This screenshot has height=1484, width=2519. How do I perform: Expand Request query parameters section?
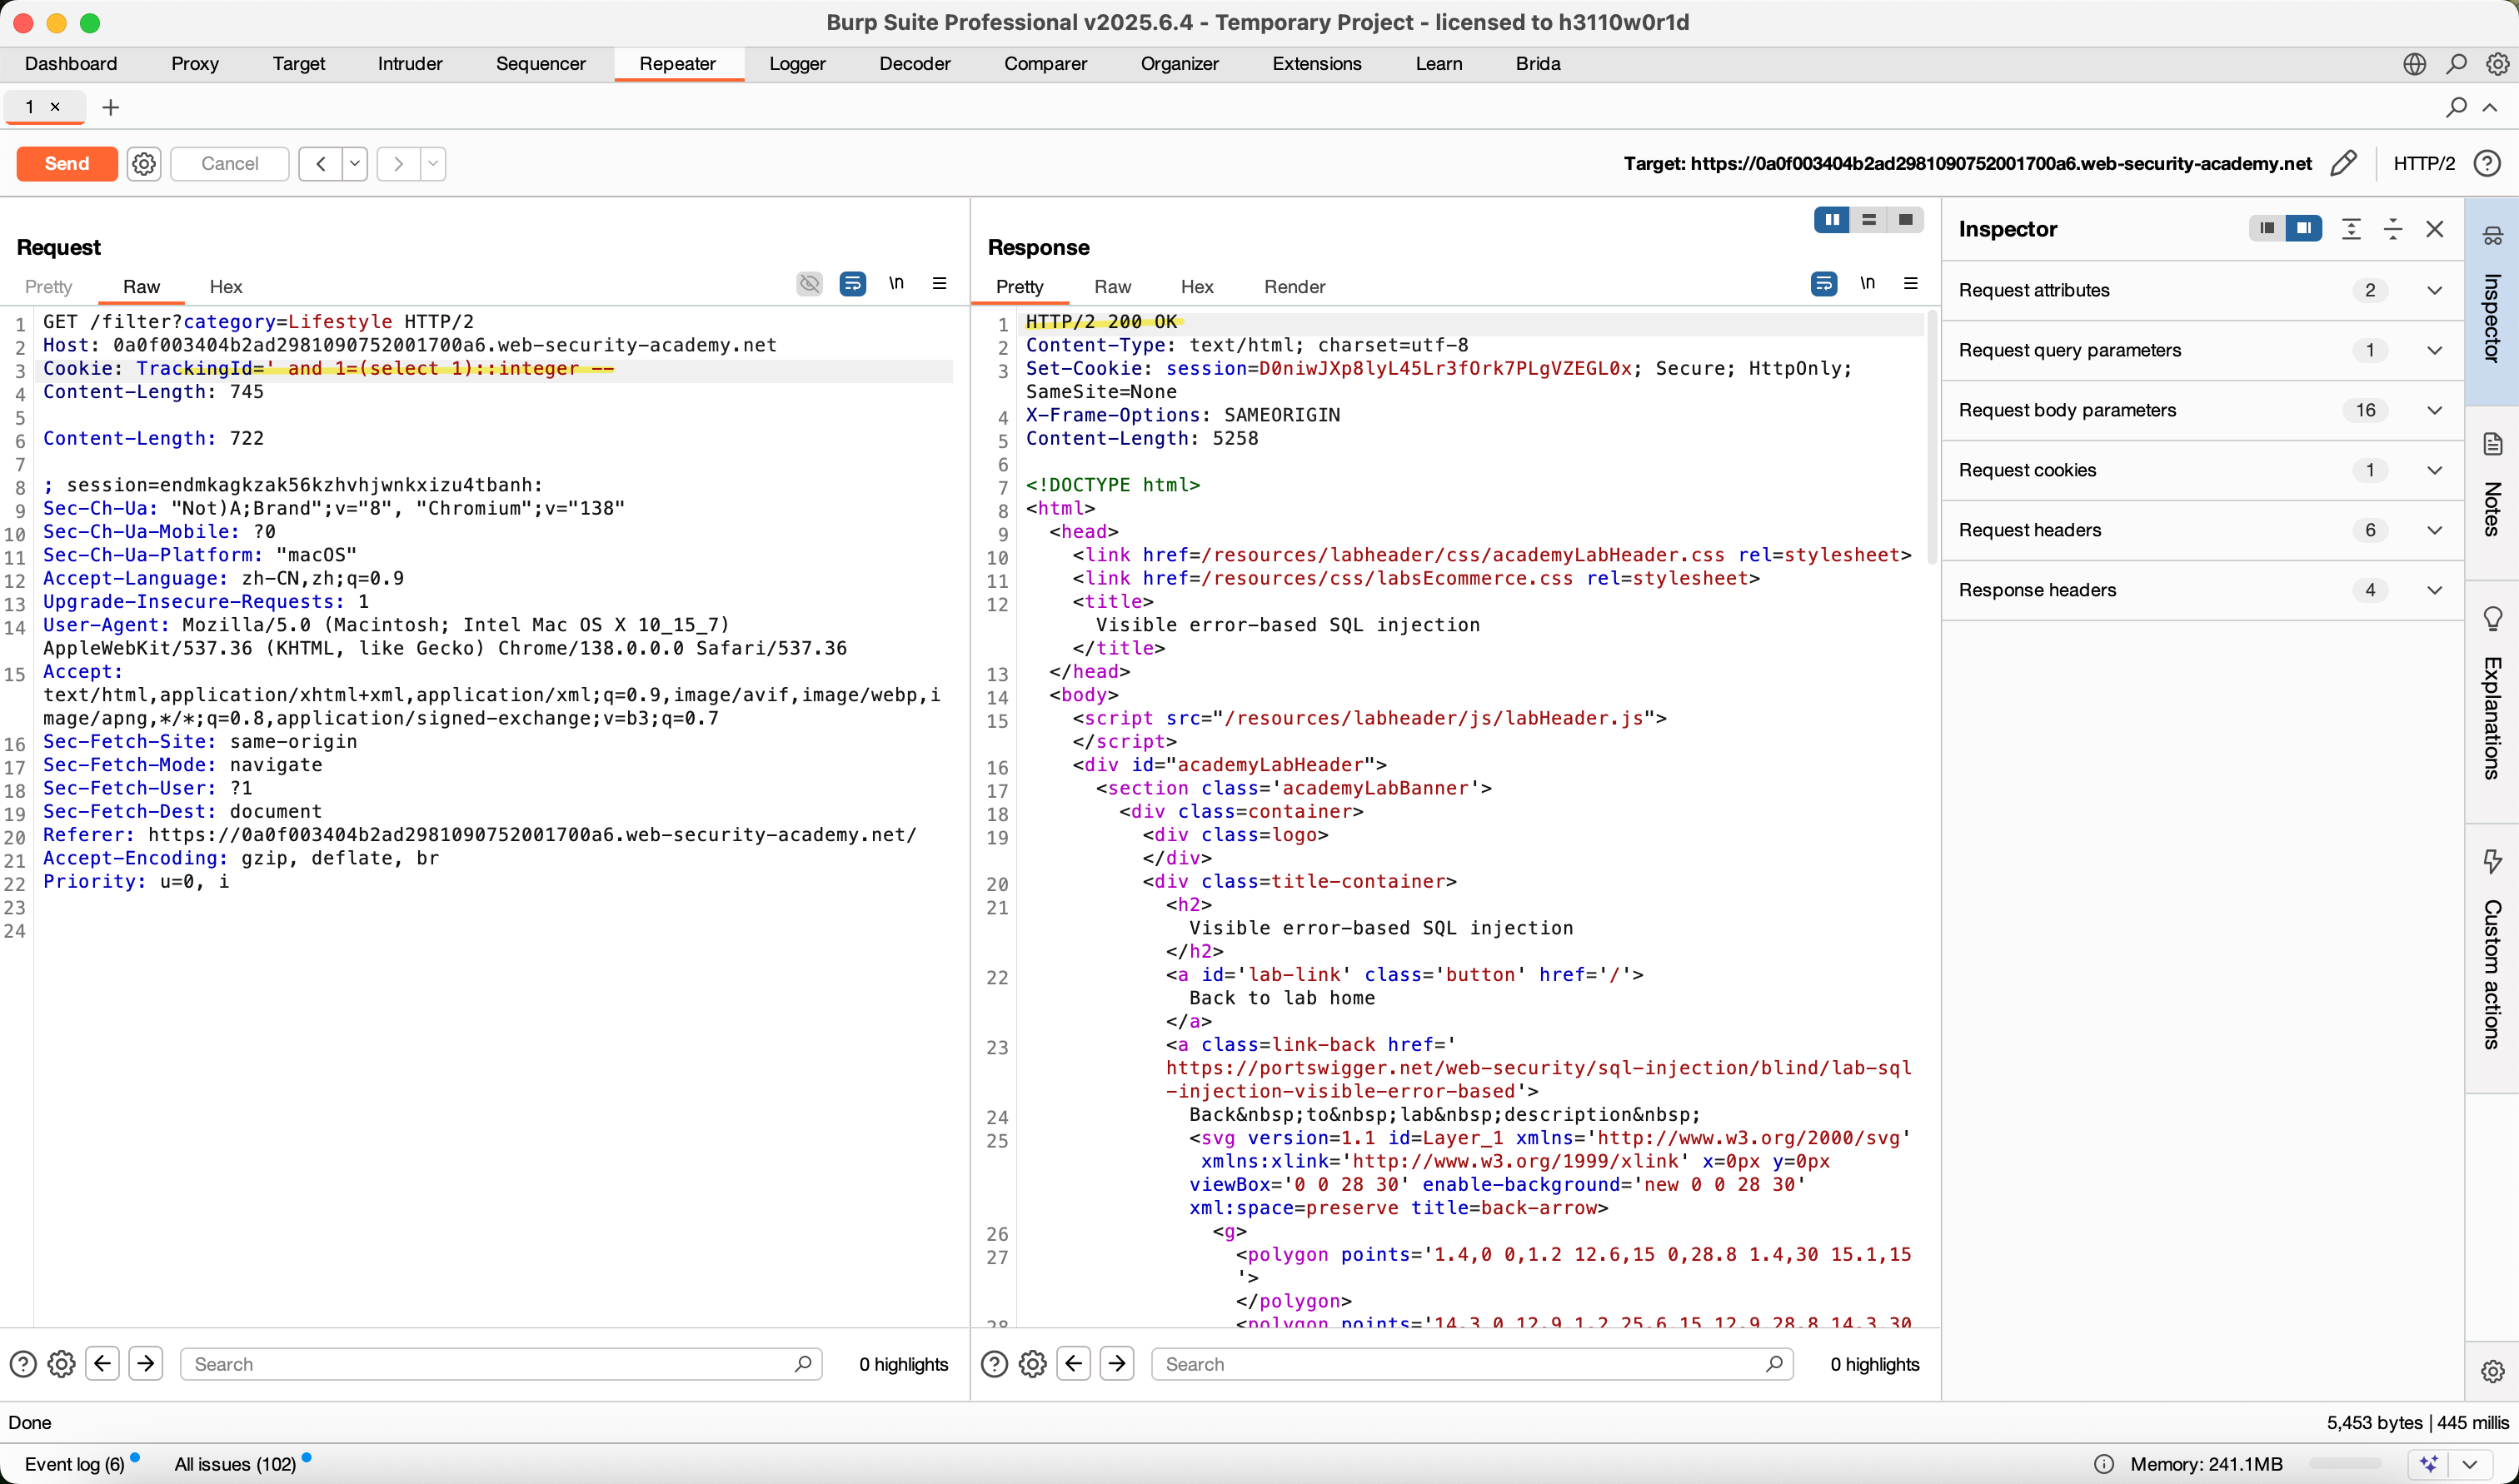pos(2202,350)
